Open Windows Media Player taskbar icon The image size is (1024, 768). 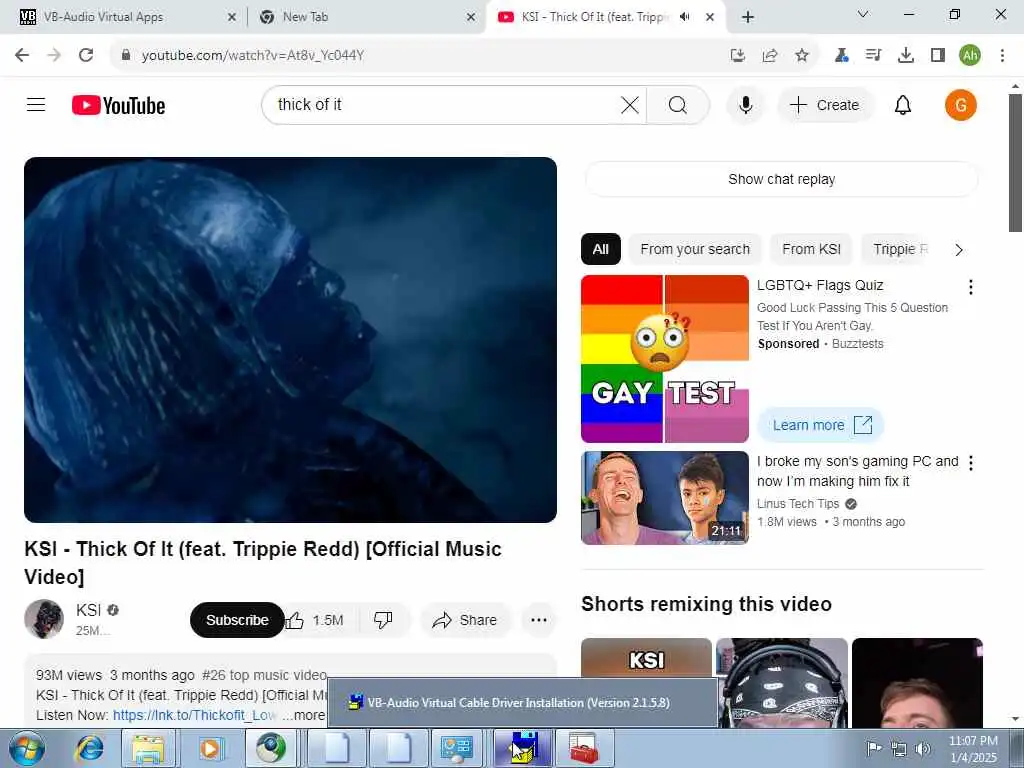pyautogui.click(x=210, y=748)
